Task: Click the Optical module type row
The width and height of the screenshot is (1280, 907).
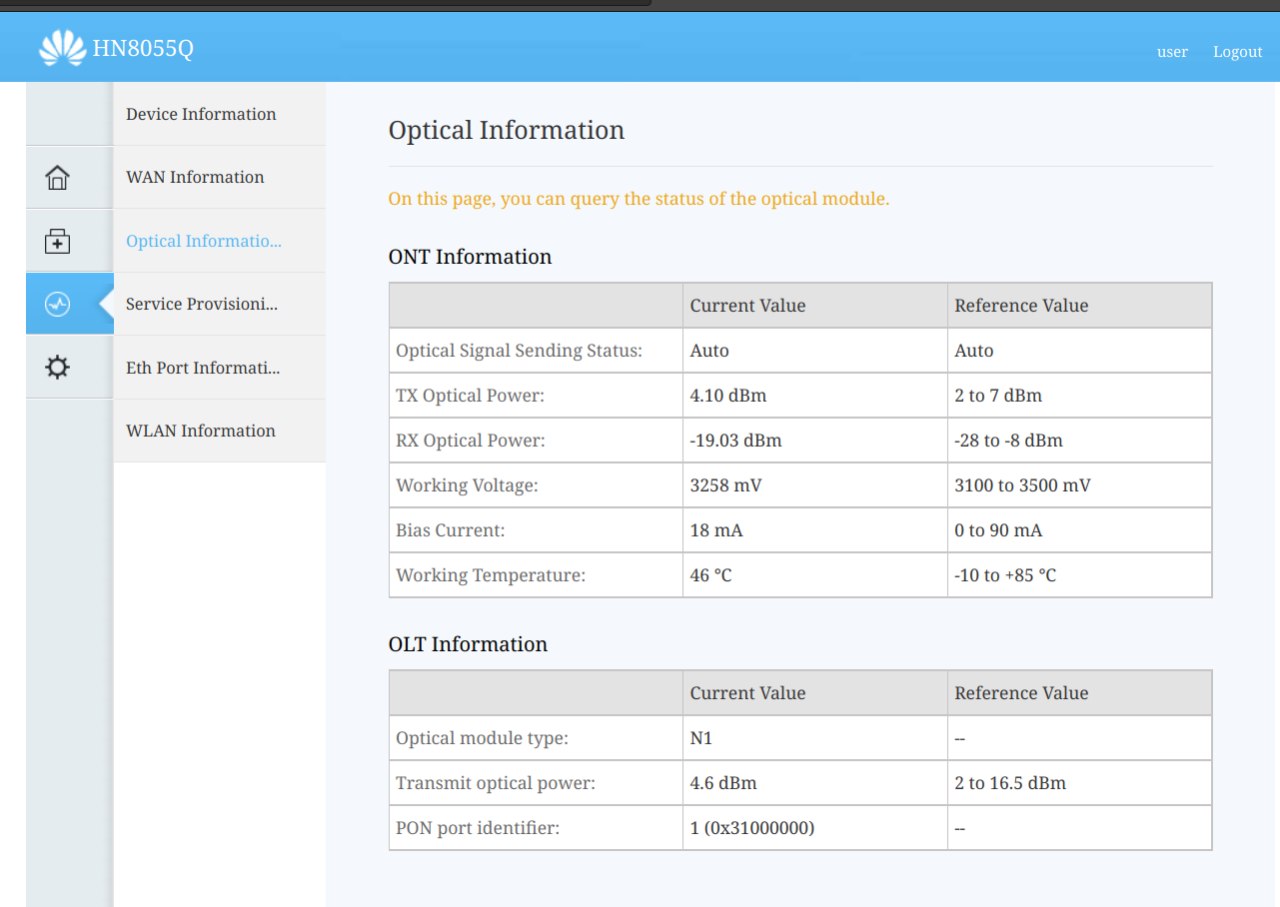Action: coord(800,738)
